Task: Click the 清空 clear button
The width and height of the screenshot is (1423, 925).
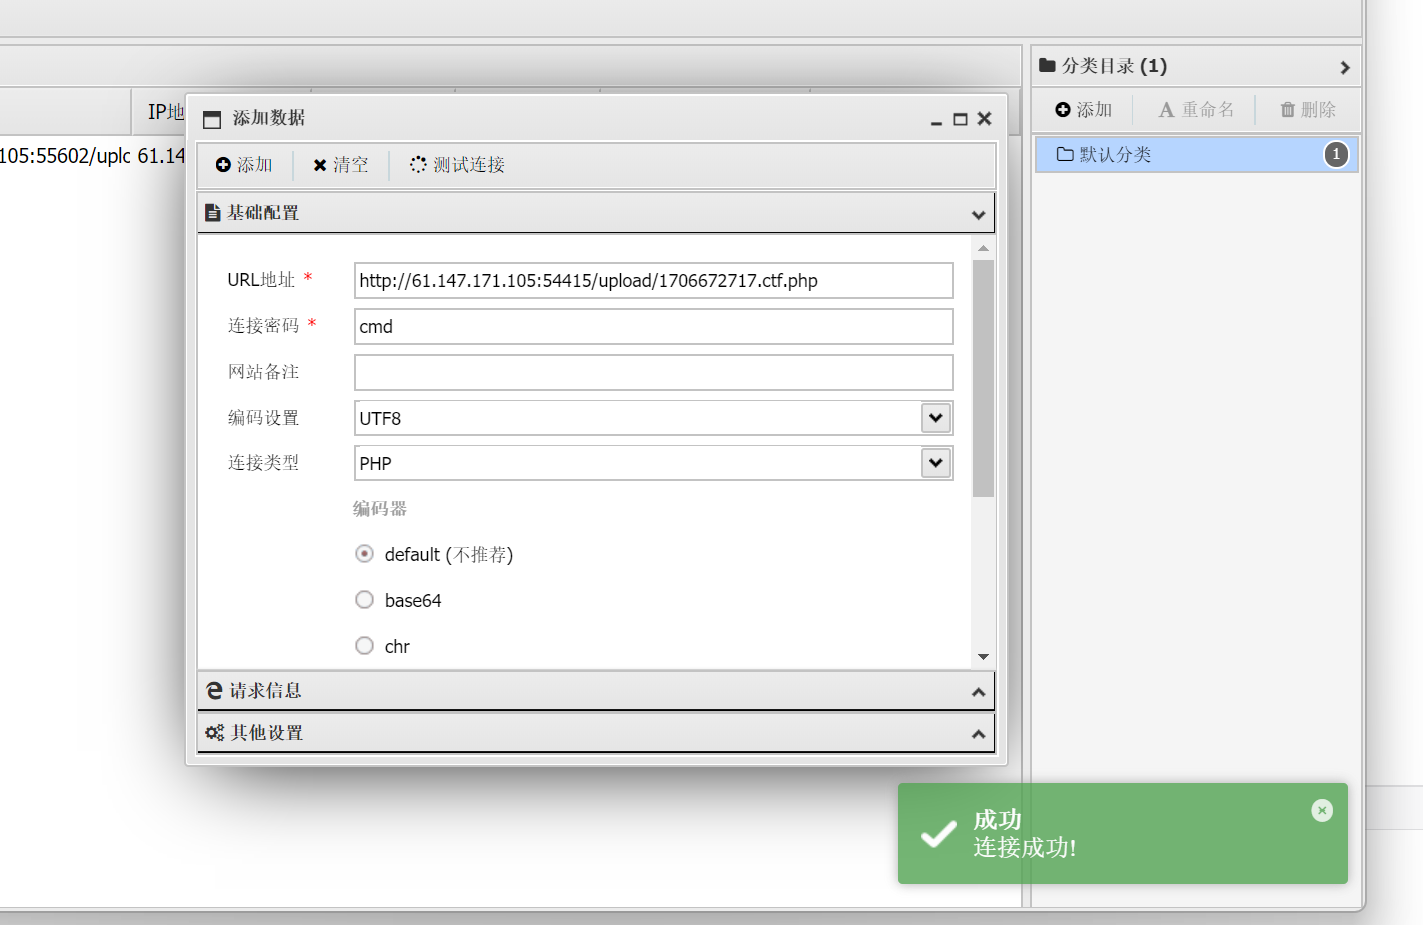Action: click(340, 165)
